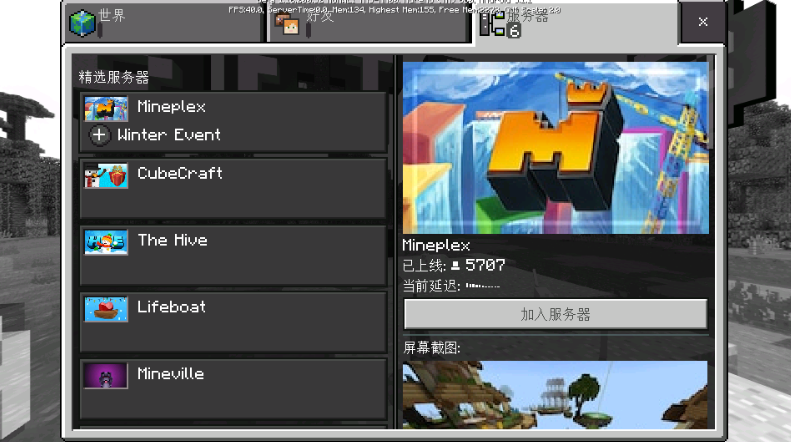Click the Mineplex banner image

coord(555,147)
